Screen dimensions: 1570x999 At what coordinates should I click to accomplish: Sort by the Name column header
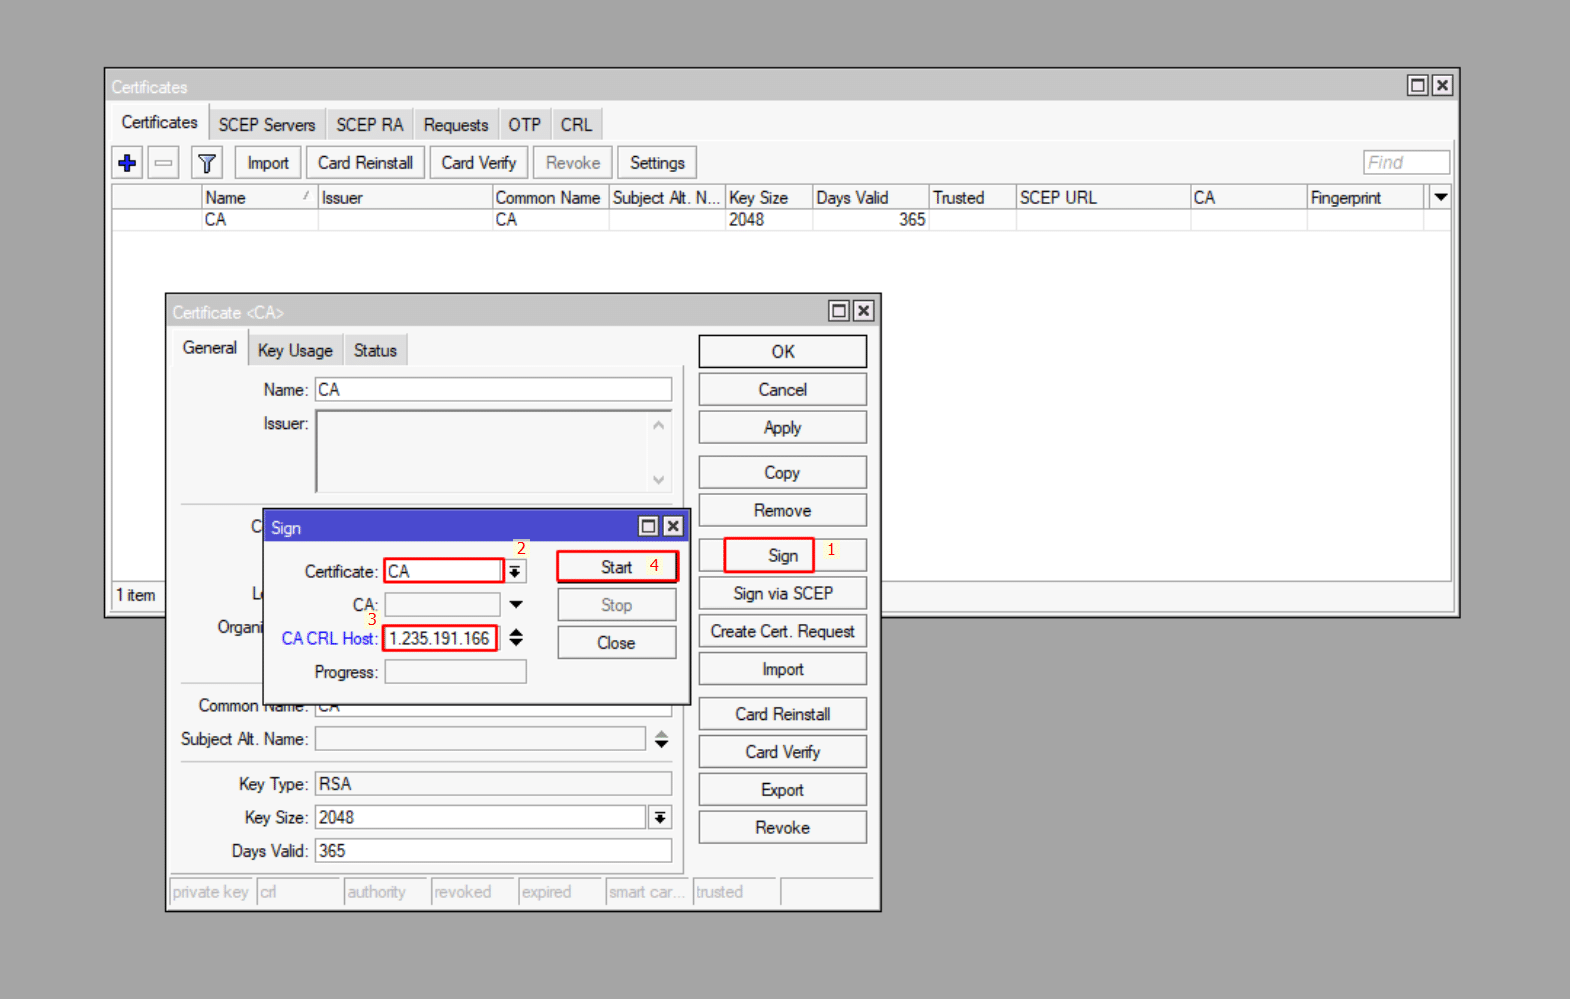pos(259,197)
